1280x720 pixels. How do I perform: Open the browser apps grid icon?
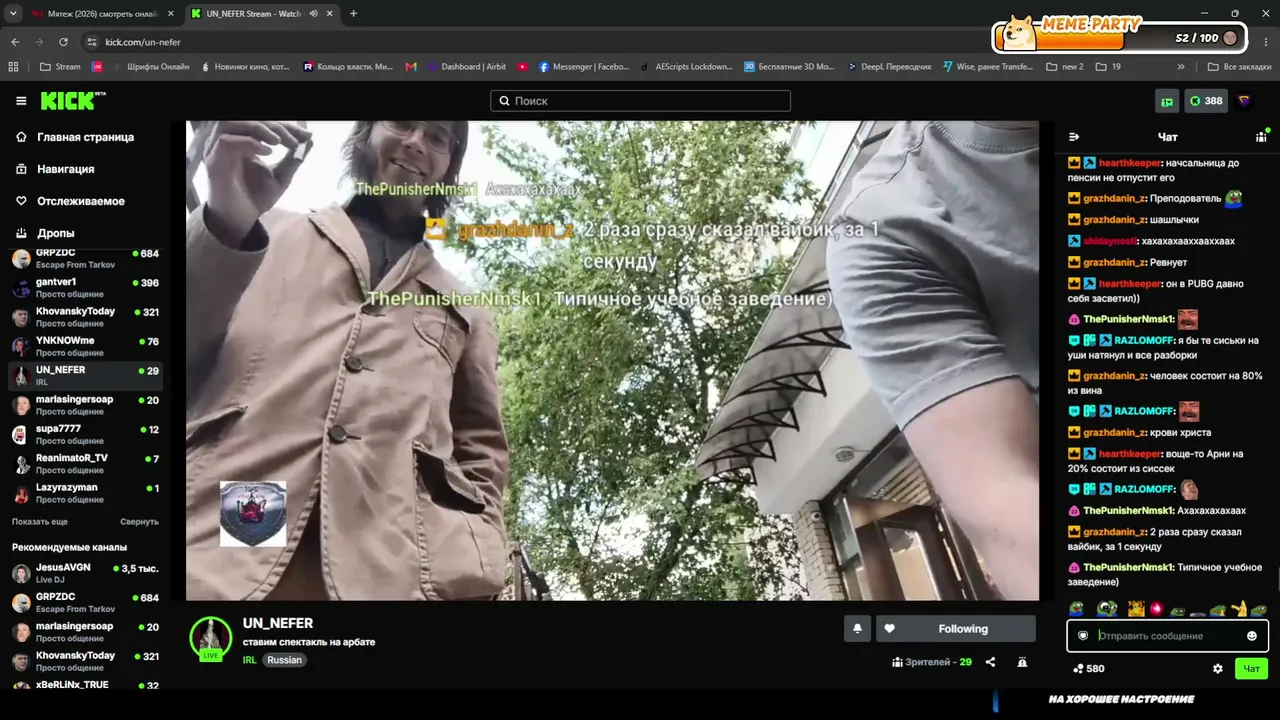13,67
